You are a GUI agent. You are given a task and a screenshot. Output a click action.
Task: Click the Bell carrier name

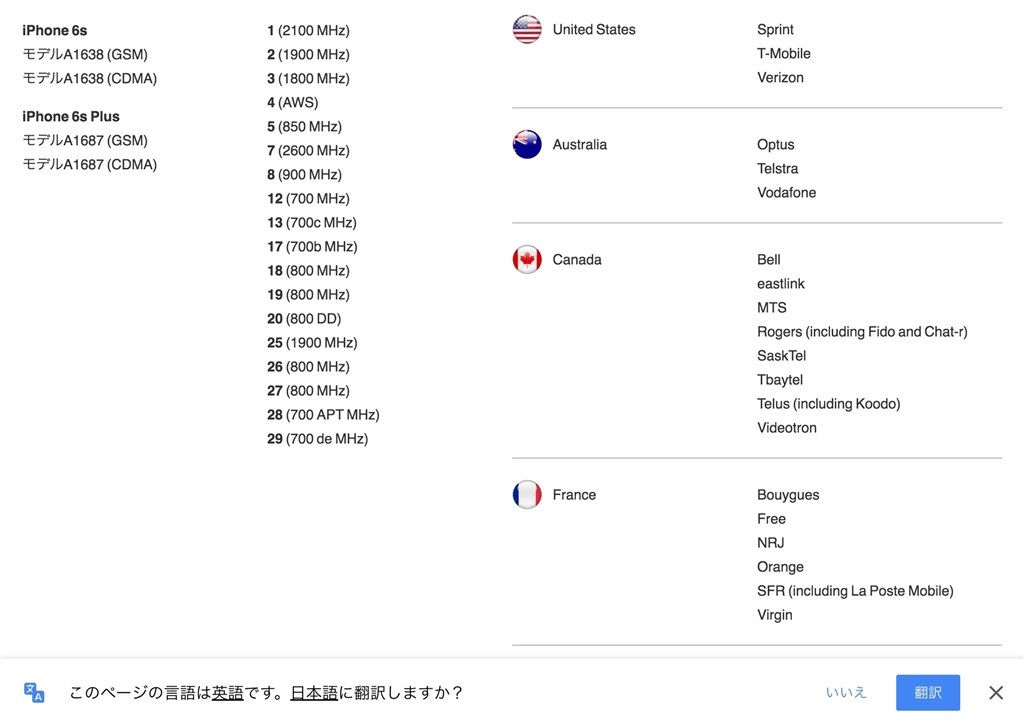(769, 259)
